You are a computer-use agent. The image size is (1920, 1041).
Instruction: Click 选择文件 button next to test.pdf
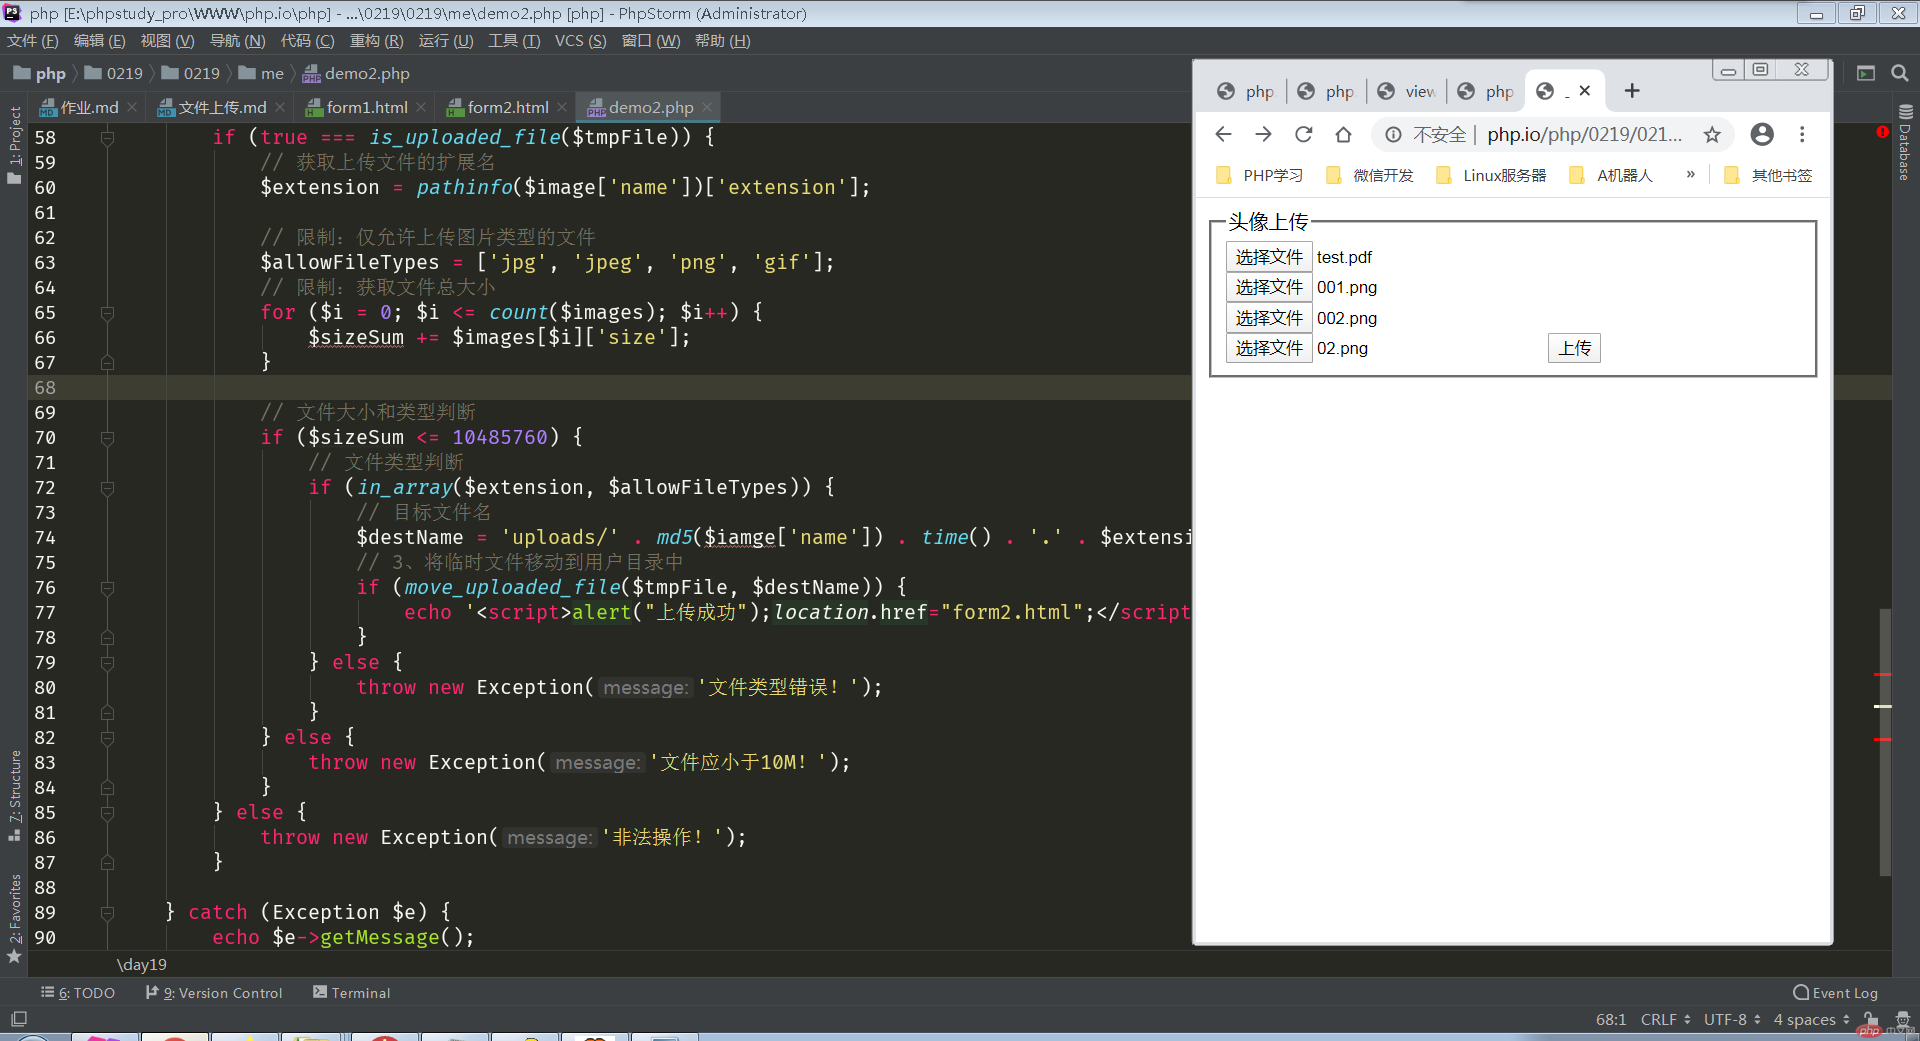click(x=1269, y=257)
